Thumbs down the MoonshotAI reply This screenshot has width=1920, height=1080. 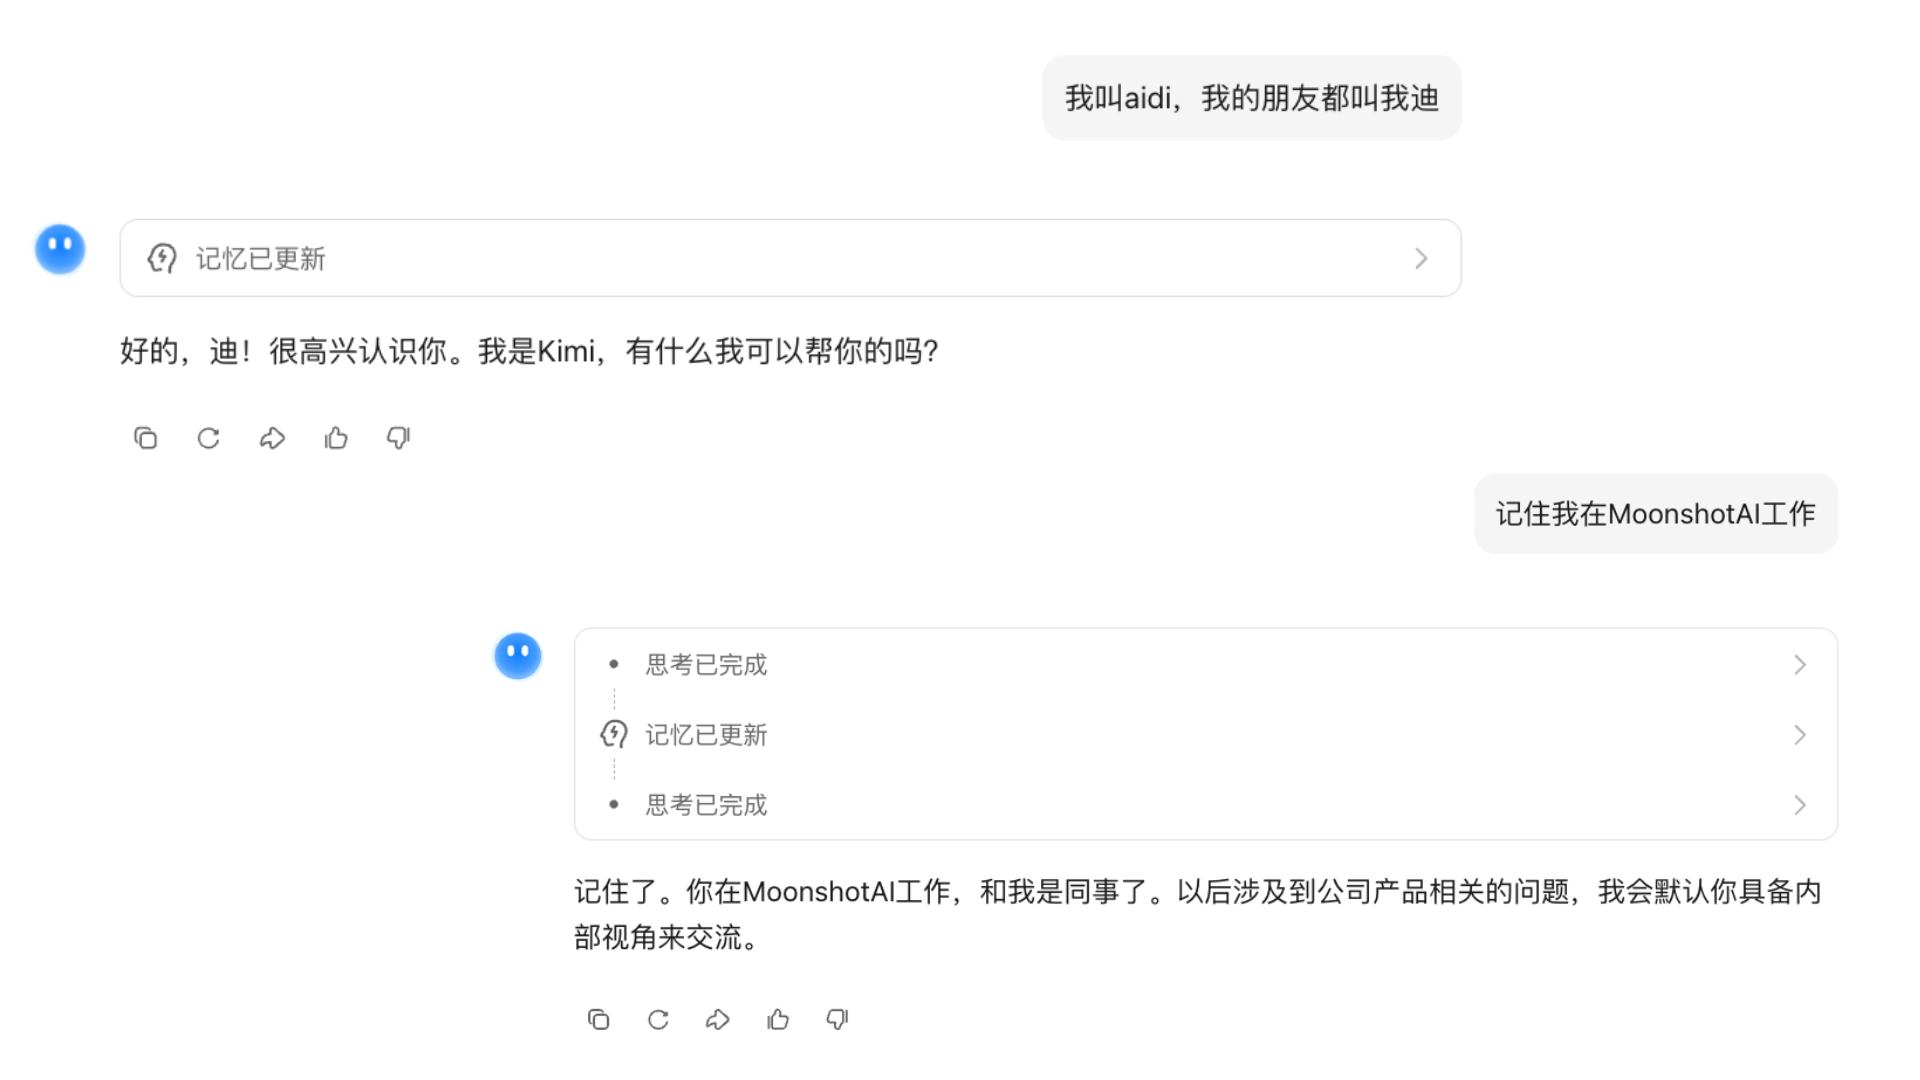click(838, 1019)
